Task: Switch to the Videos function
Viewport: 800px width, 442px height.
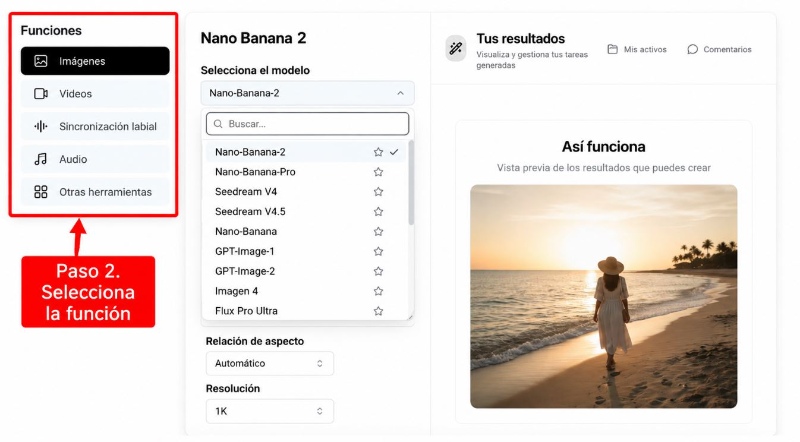Action: [x=95, y=94]
